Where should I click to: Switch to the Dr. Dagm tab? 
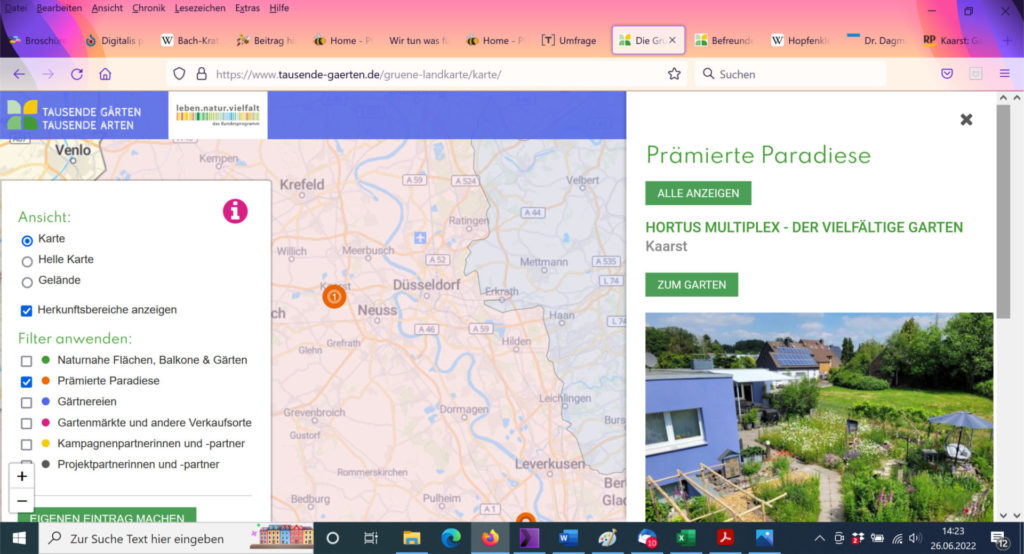pos(876,40)
